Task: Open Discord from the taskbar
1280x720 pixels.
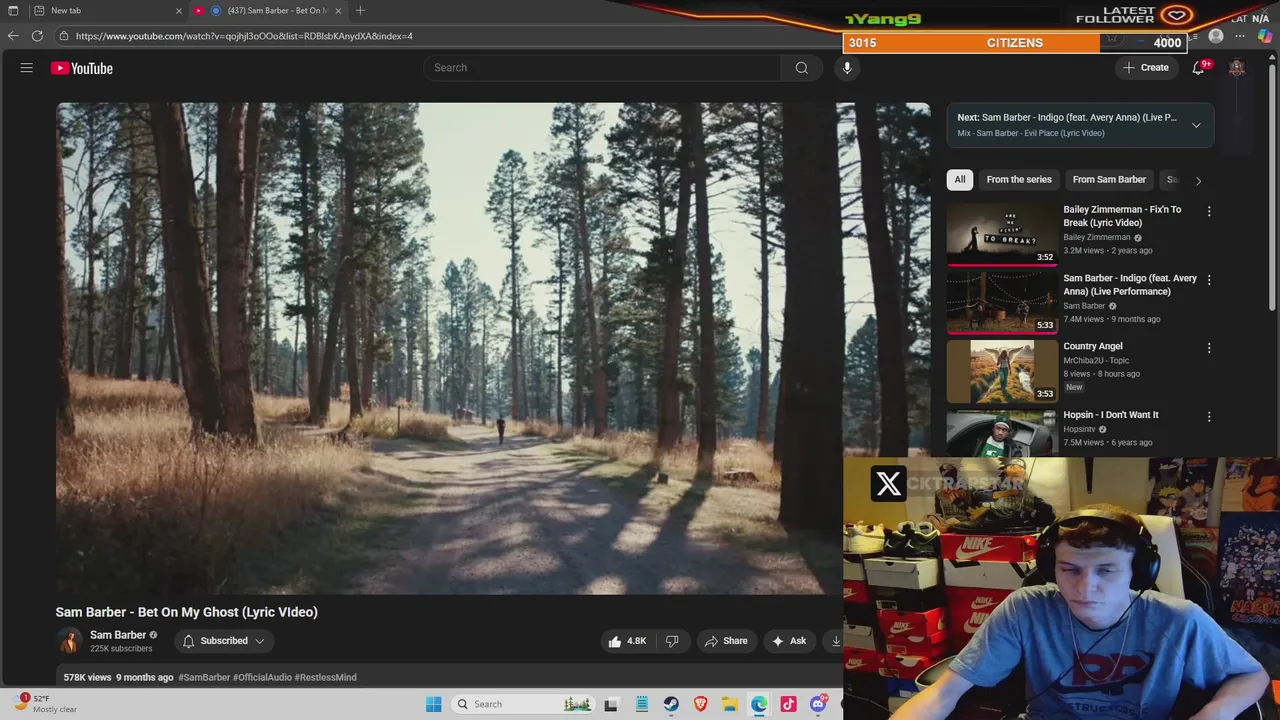Action: tap(818, 704)
